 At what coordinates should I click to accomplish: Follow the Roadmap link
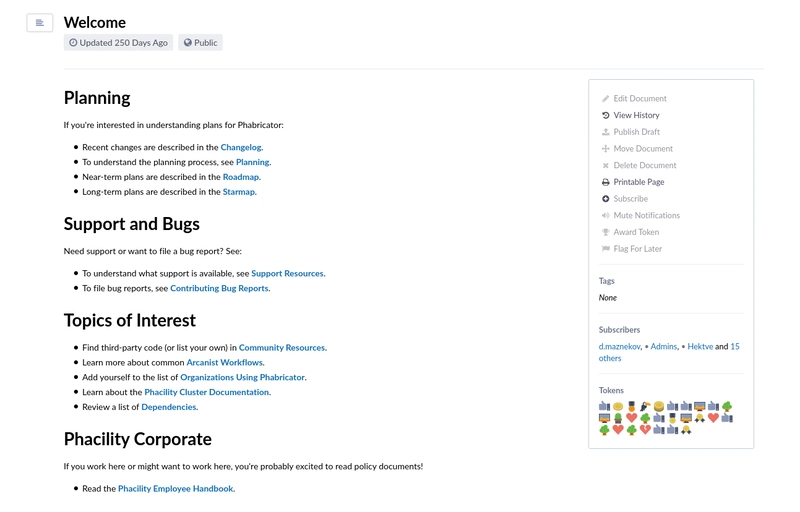click(x=241, y=177)
